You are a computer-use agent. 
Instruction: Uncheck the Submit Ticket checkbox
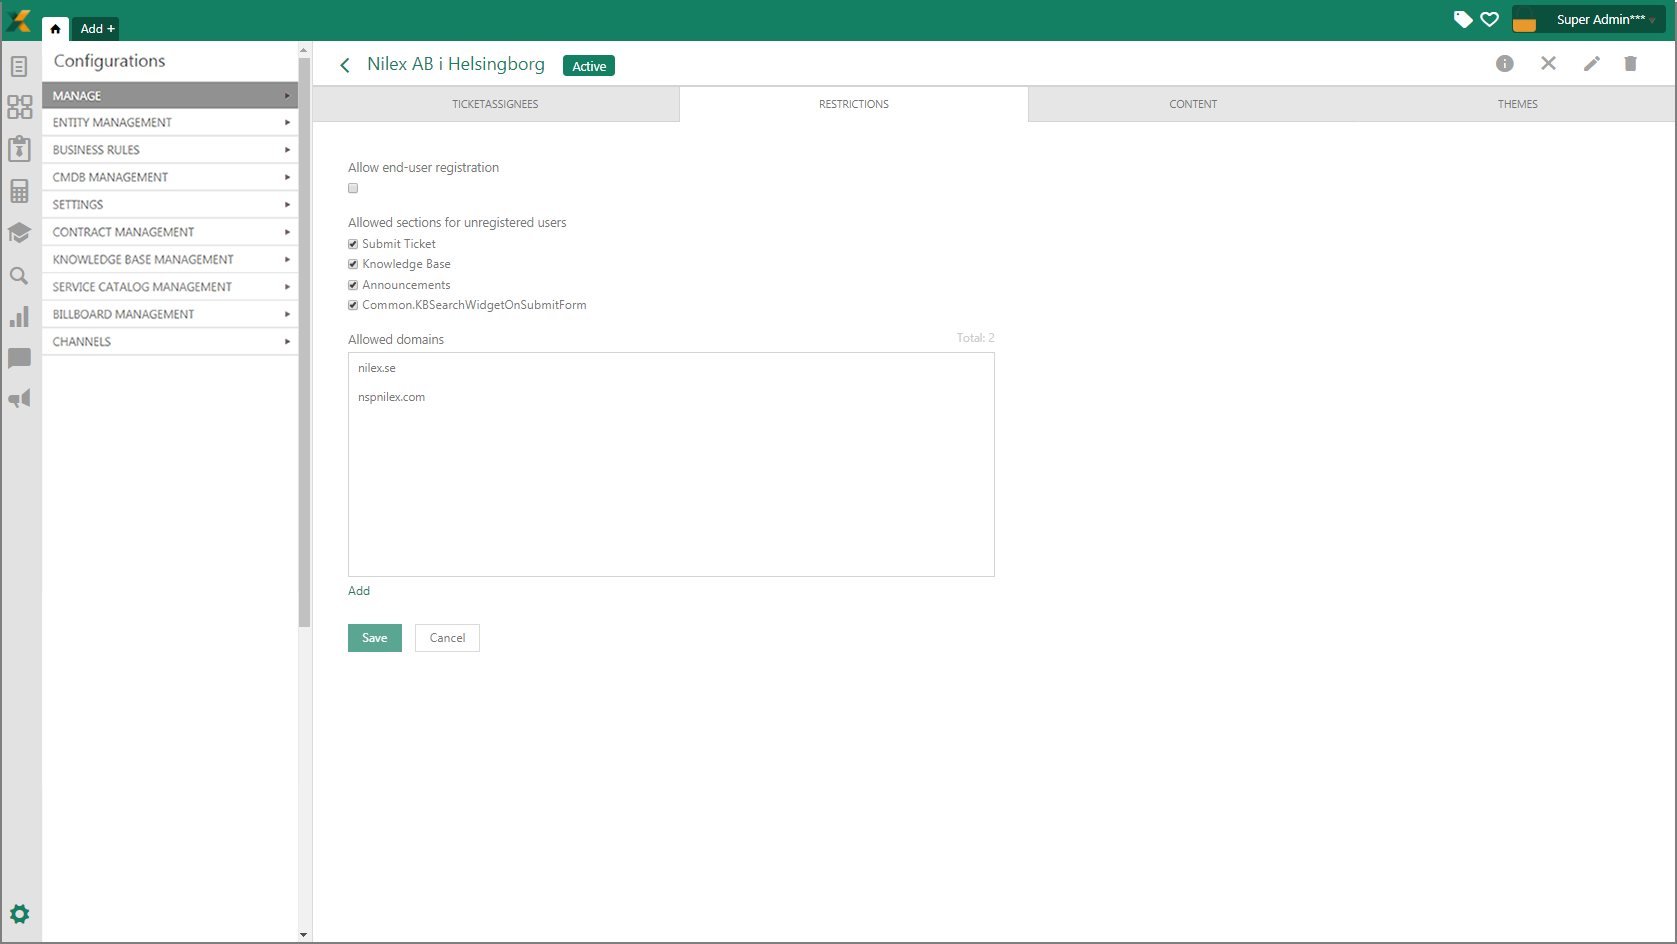tap(353, 244)
